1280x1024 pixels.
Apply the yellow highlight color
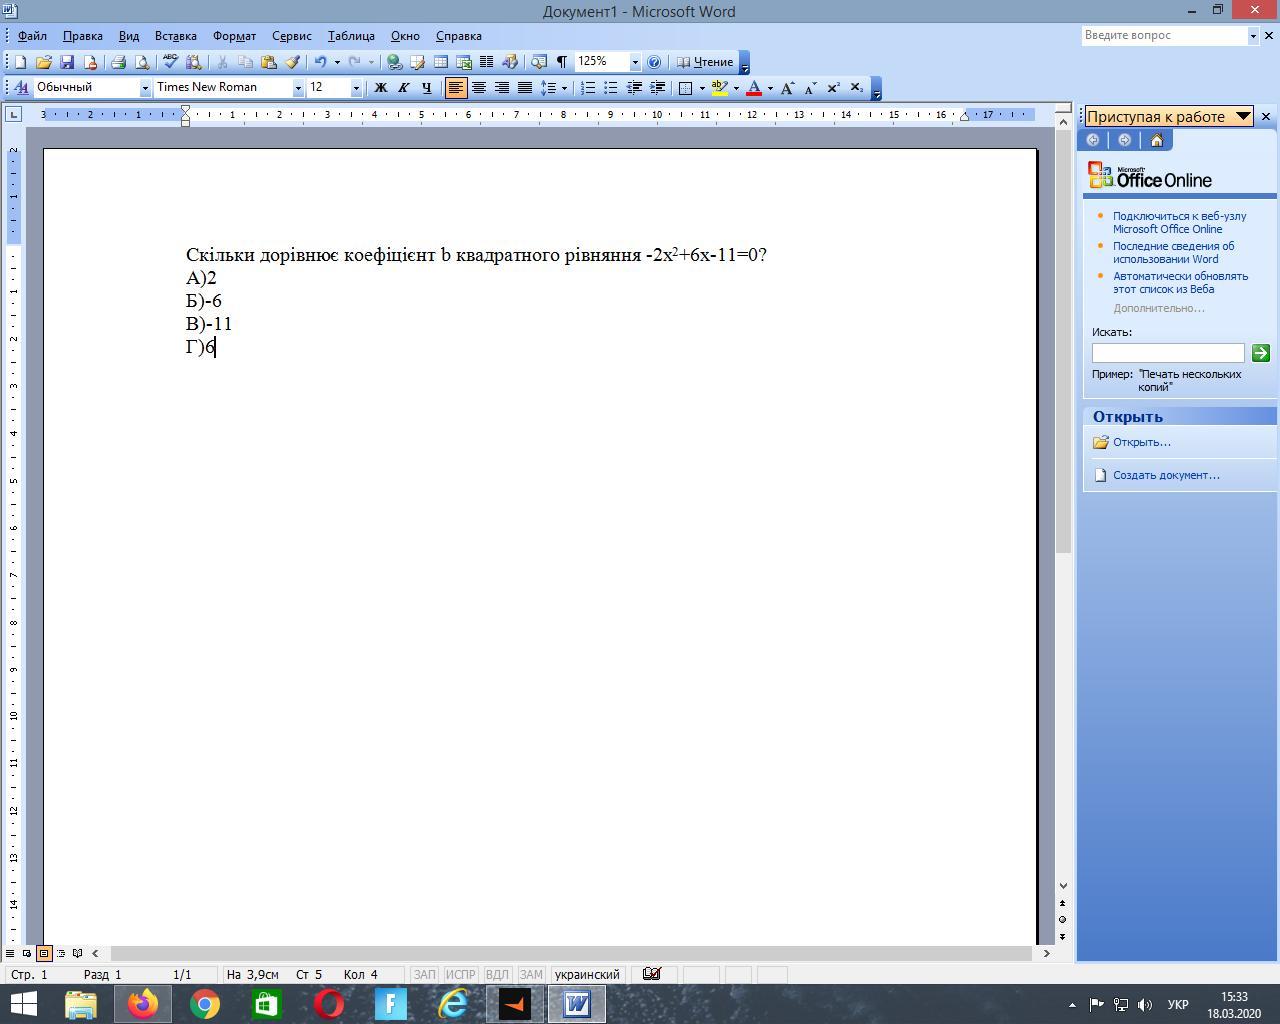pos(719,88)
